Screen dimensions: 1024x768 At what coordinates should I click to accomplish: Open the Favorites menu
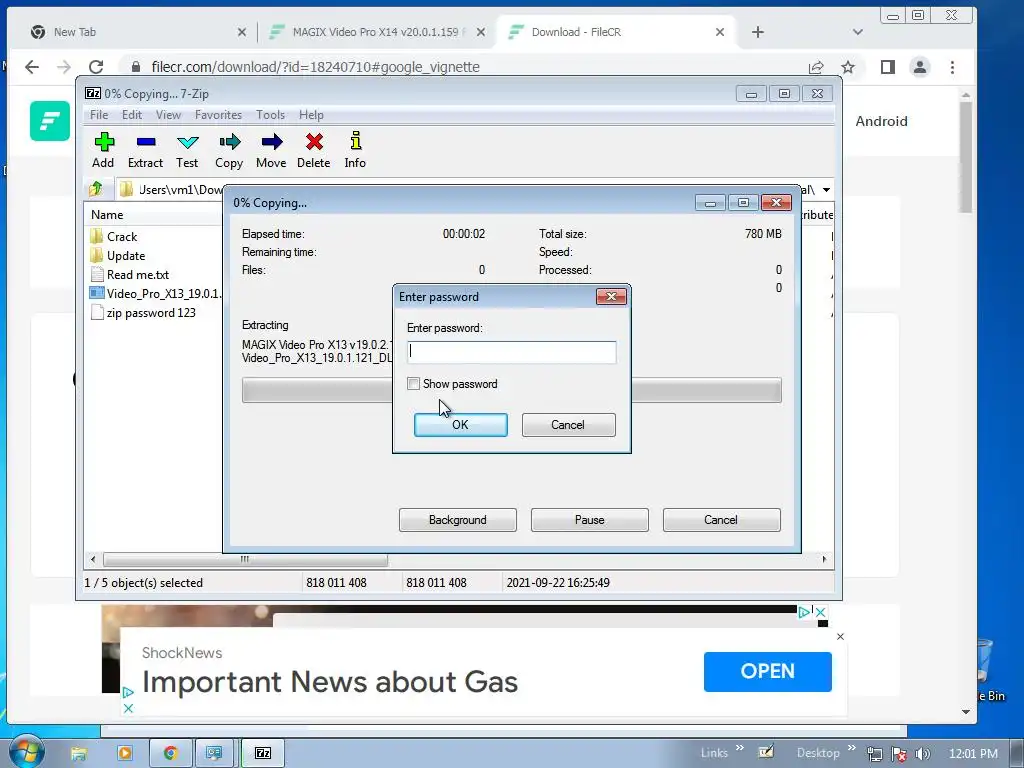click(x=218, y=115)
